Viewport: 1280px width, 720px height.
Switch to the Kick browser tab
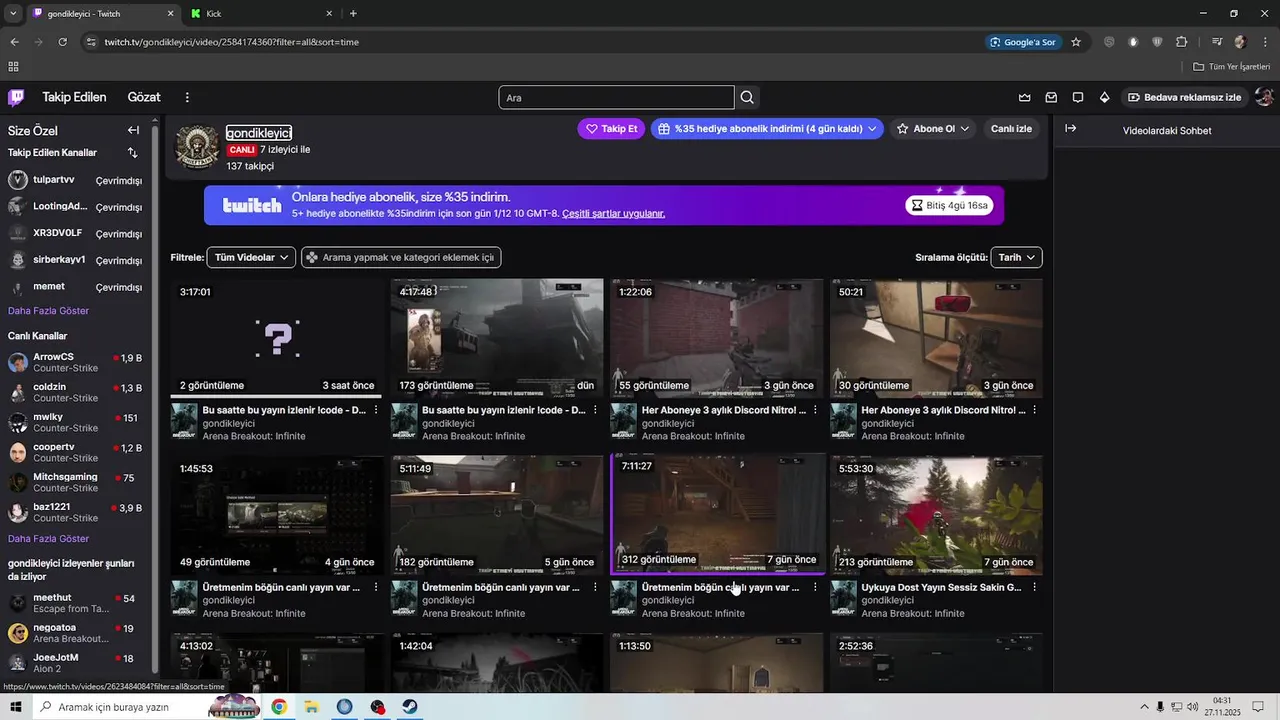(262, 13)
